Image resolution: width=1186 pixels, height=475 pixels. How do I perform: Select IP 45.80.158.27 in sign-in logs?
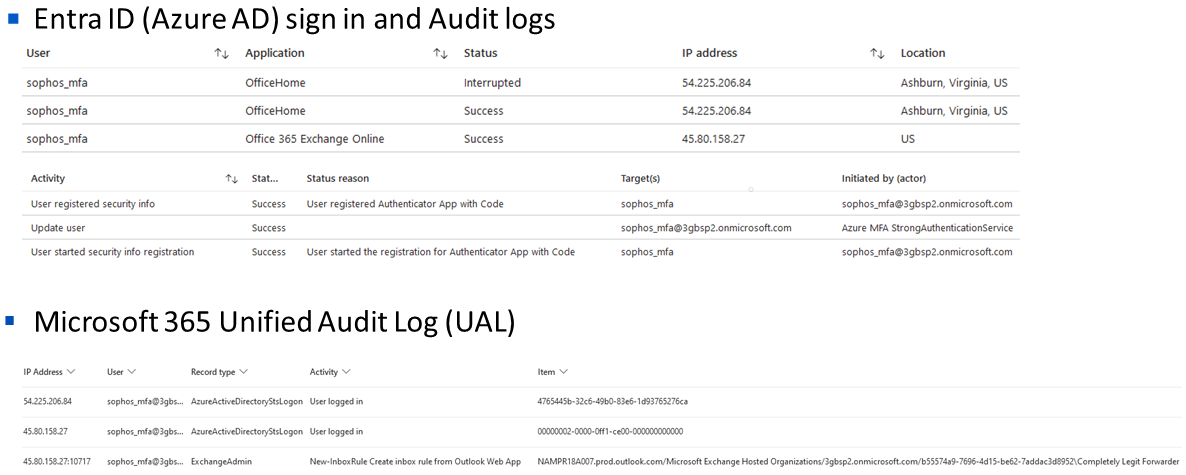pyautogui.click(x=711, y=138)
